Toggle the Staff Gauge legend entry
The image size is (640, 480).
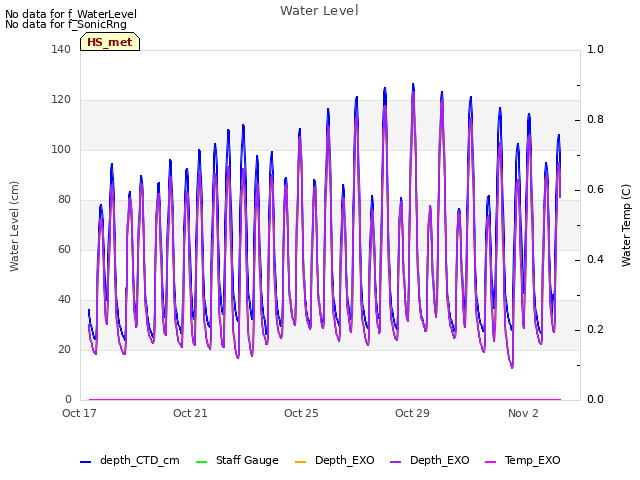coord(237,460)
